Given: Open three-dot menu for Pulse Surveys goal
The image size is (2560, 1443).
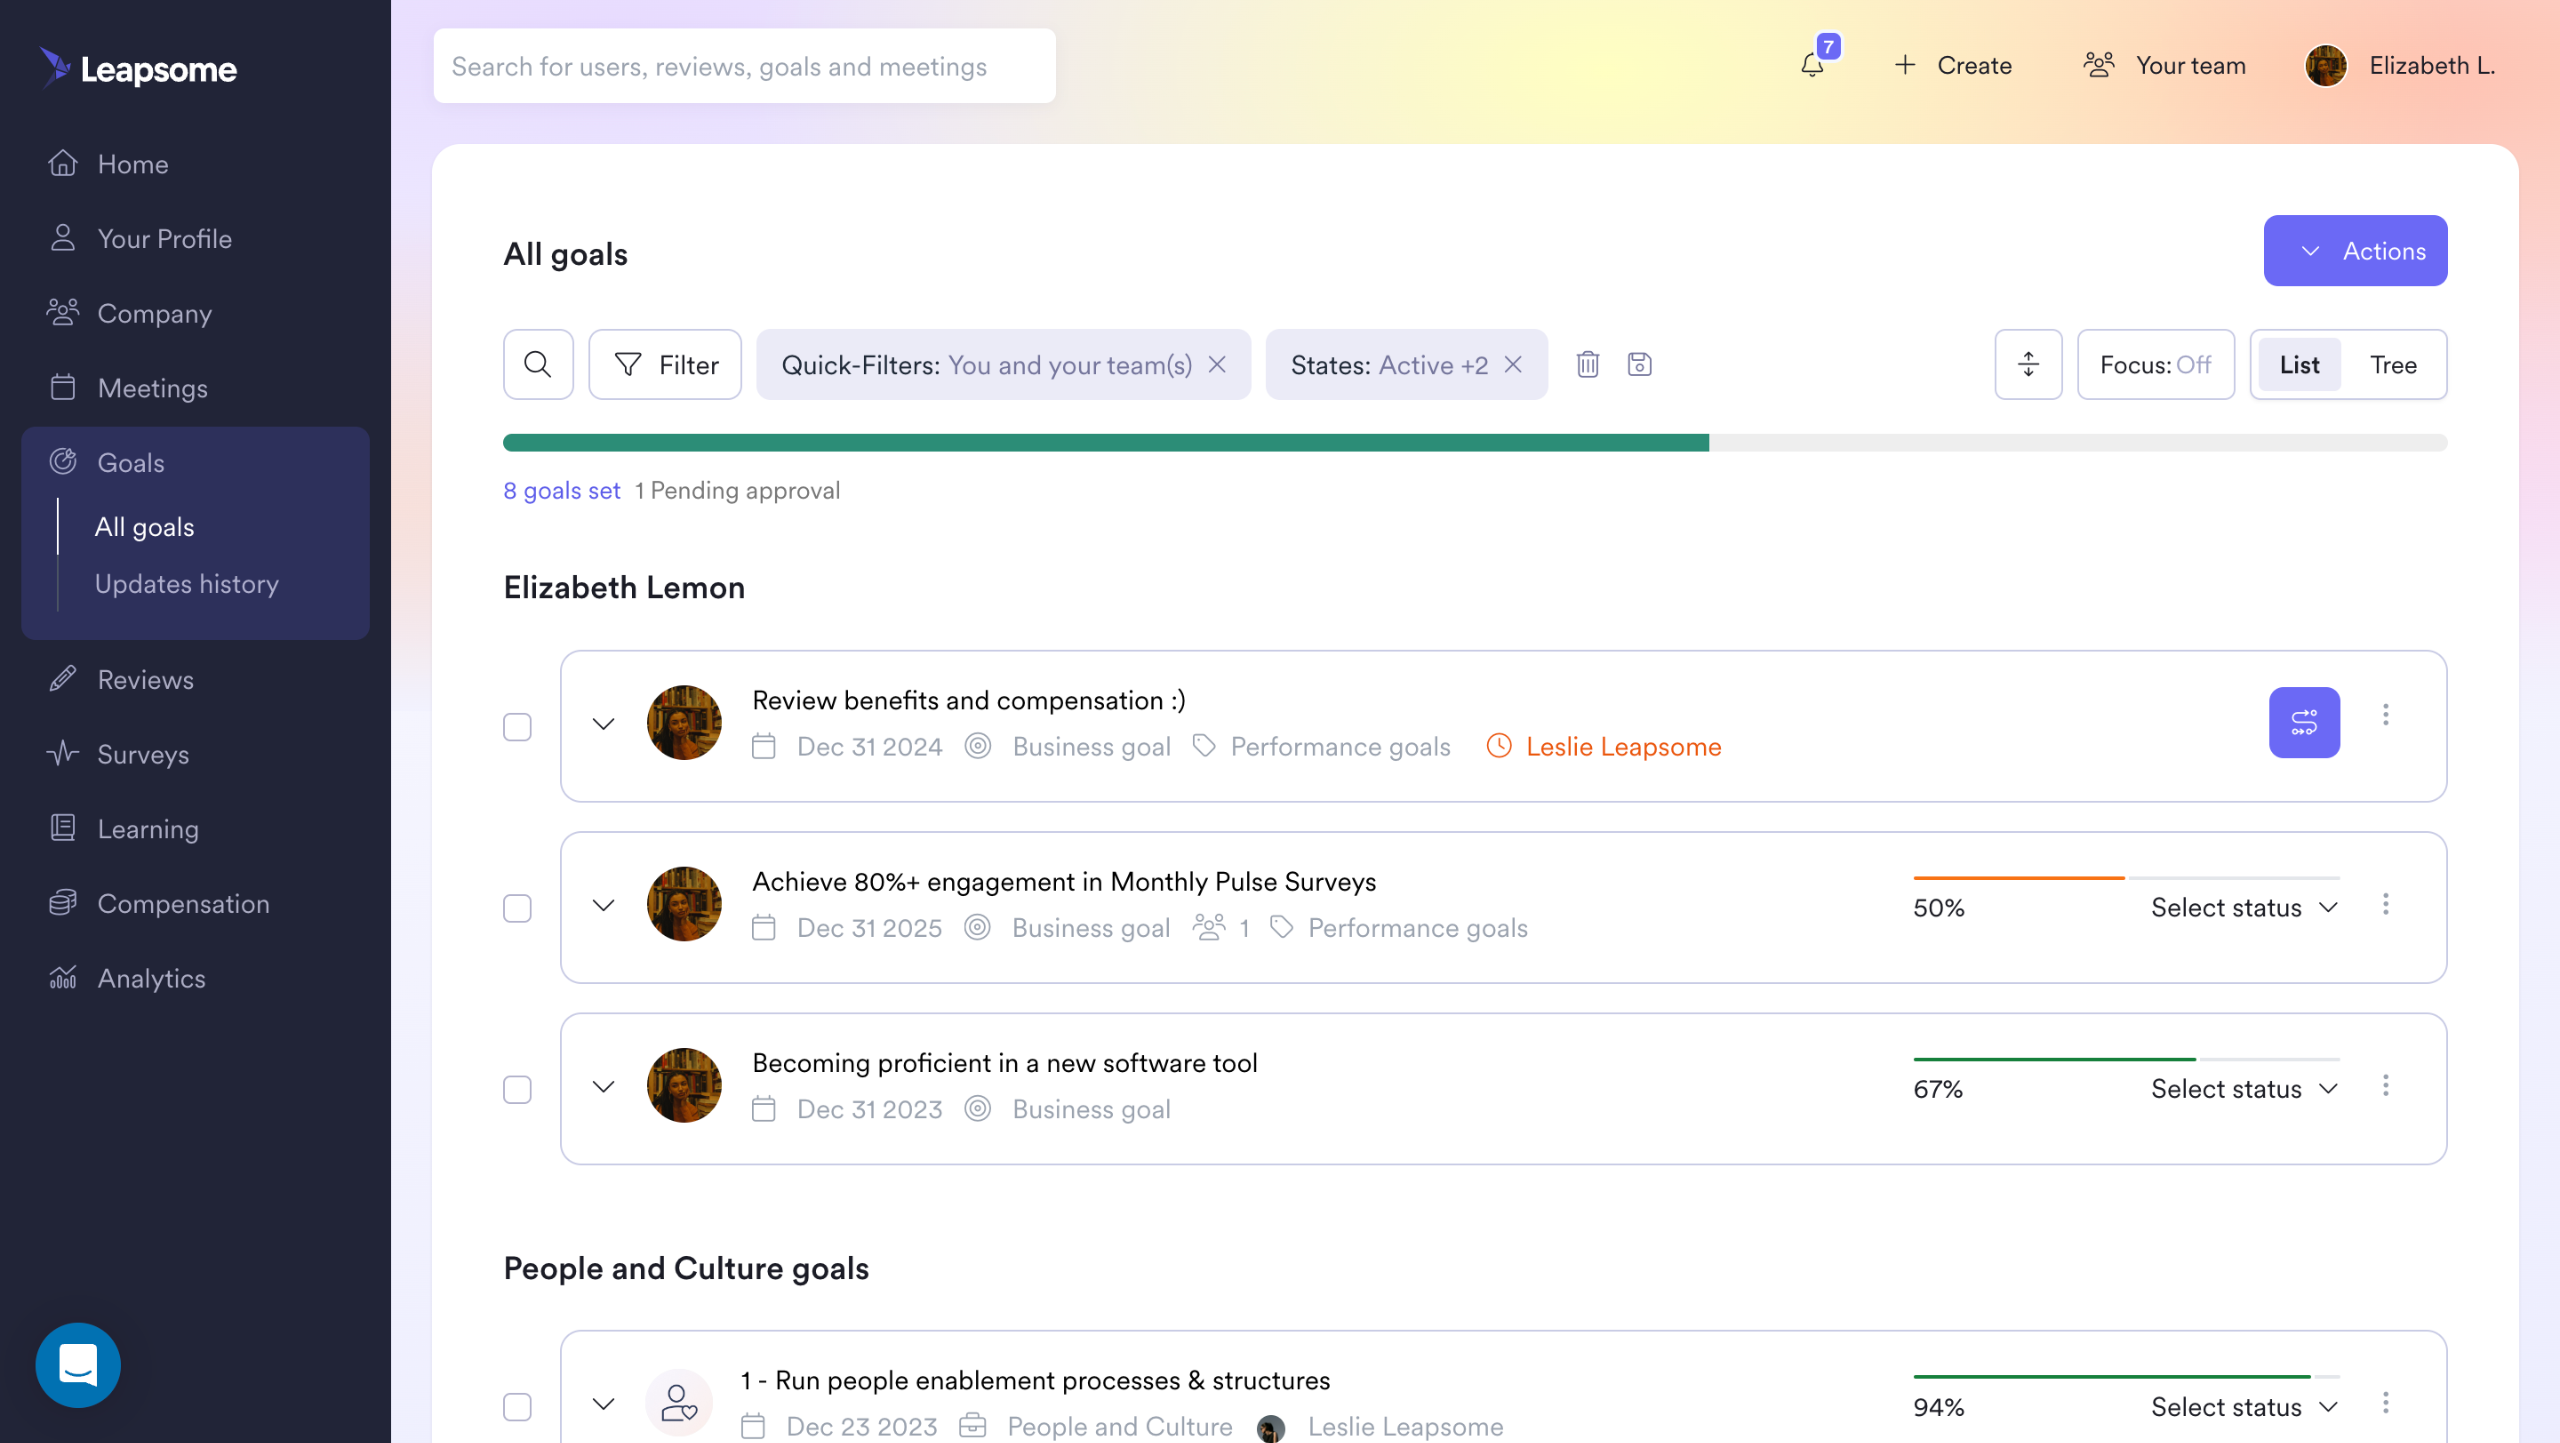Looking at the screenshot, I should pos(2386,905).
